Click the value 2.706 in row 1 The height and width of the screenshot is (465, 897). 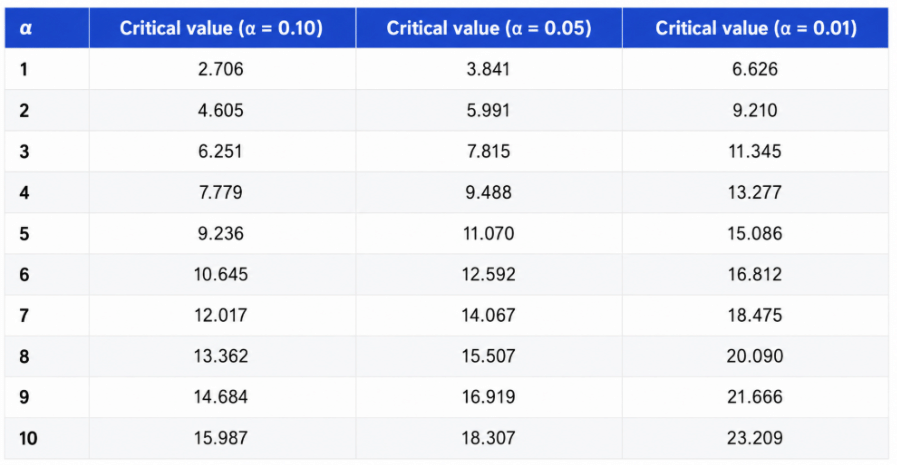click(x=221, y=69)
